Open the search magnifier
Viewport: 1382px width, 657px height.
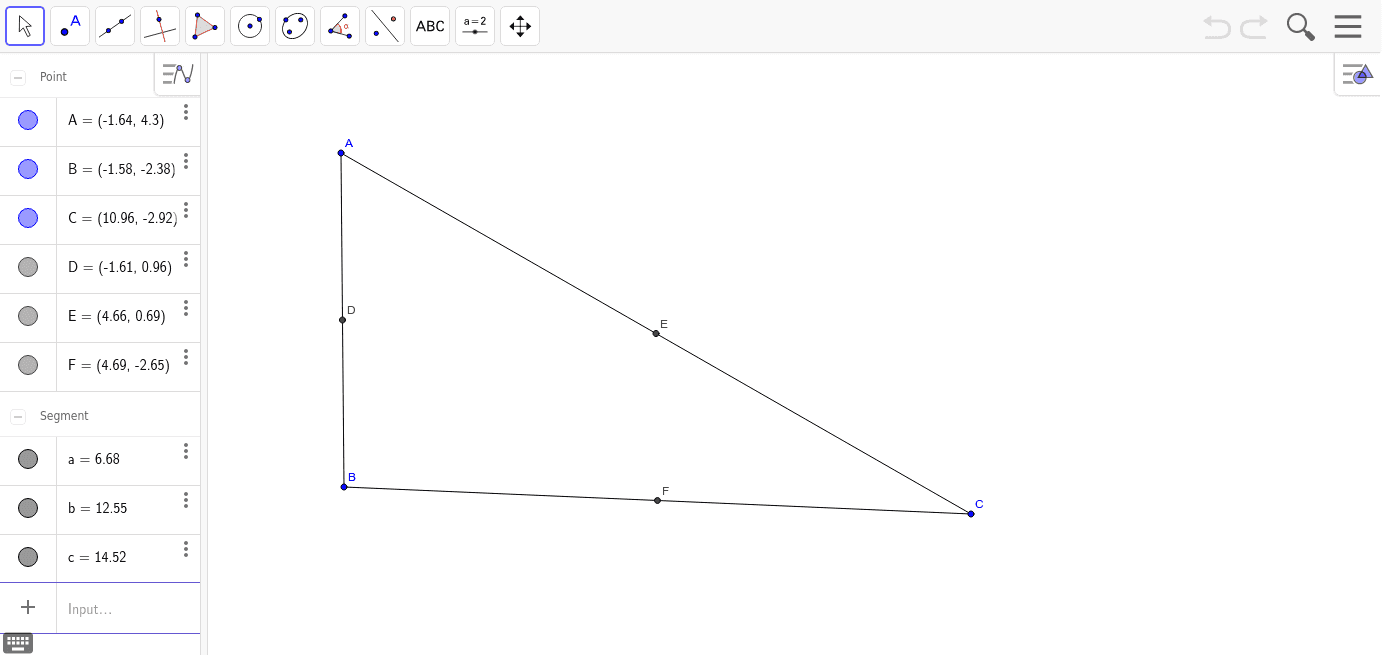pos(1300,27)
